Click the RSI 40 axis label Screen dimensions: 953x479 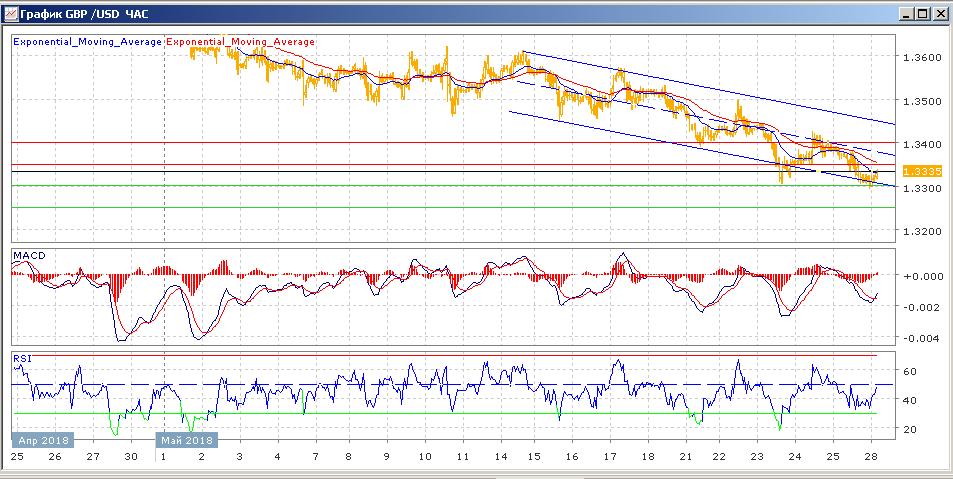click(x=910, y=400)
